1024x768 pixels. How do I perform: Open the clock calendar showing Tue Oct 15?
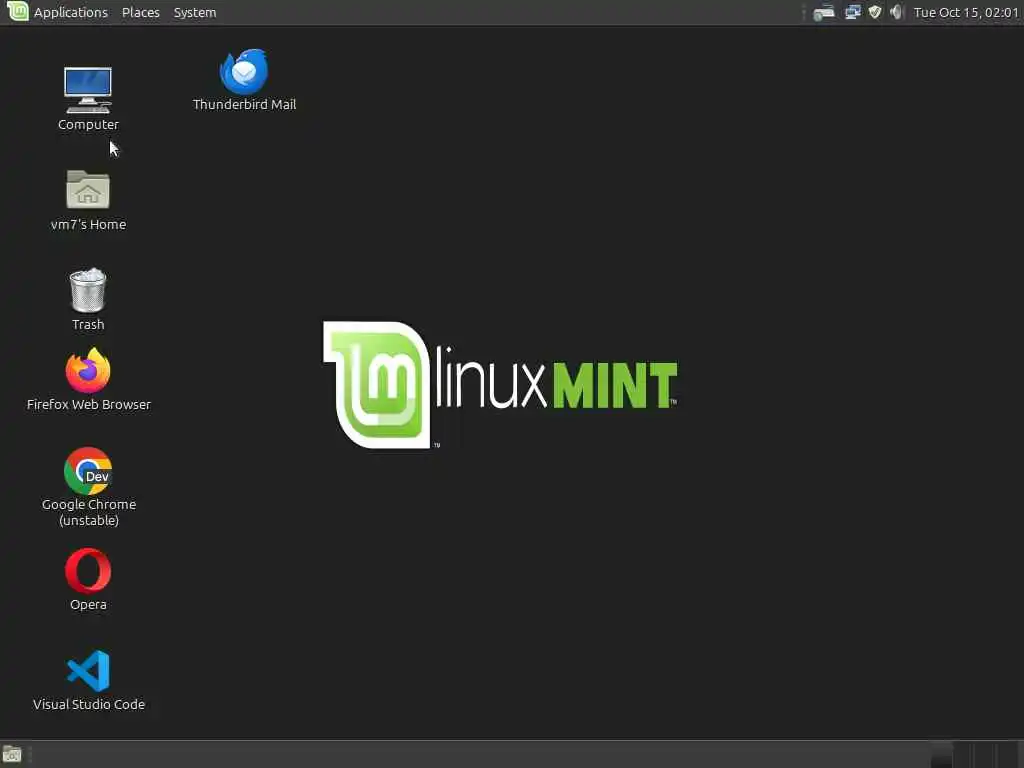(x=966, y=12)
